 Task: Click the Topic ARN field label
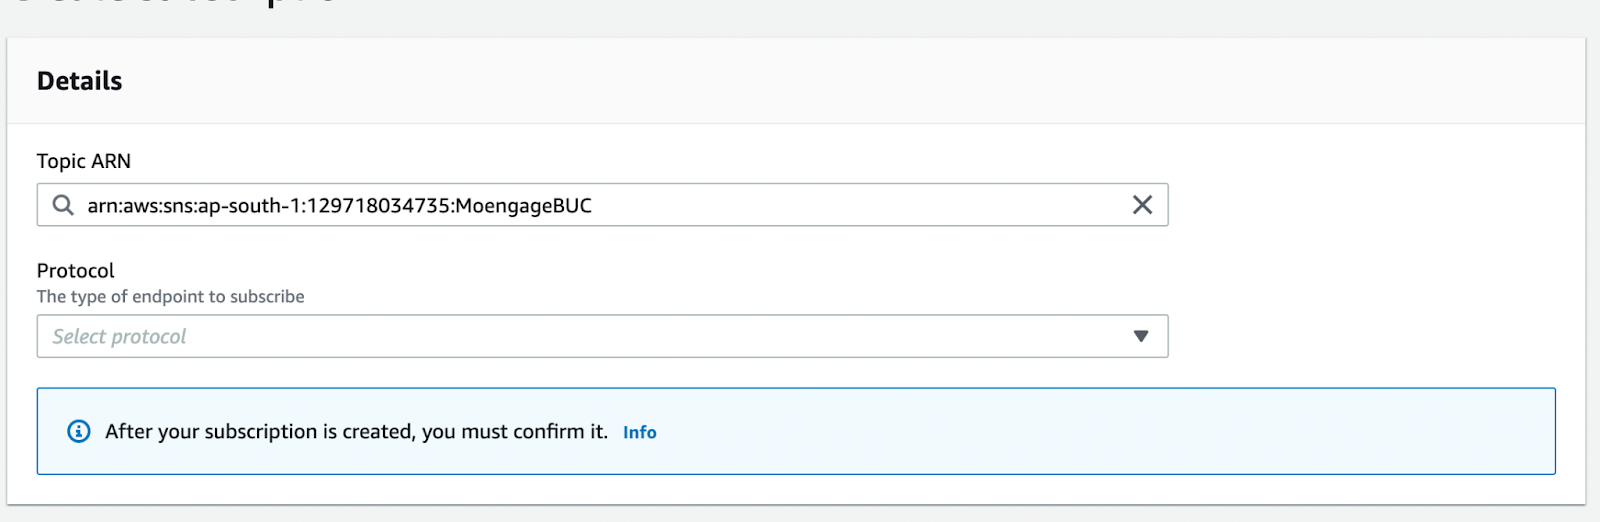pyautogui.click(x=83, y=161)
